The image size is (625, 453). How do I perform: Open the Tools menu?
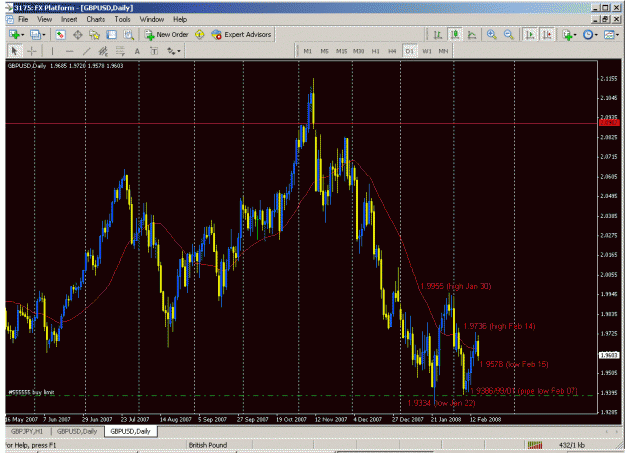click(122, 19)
